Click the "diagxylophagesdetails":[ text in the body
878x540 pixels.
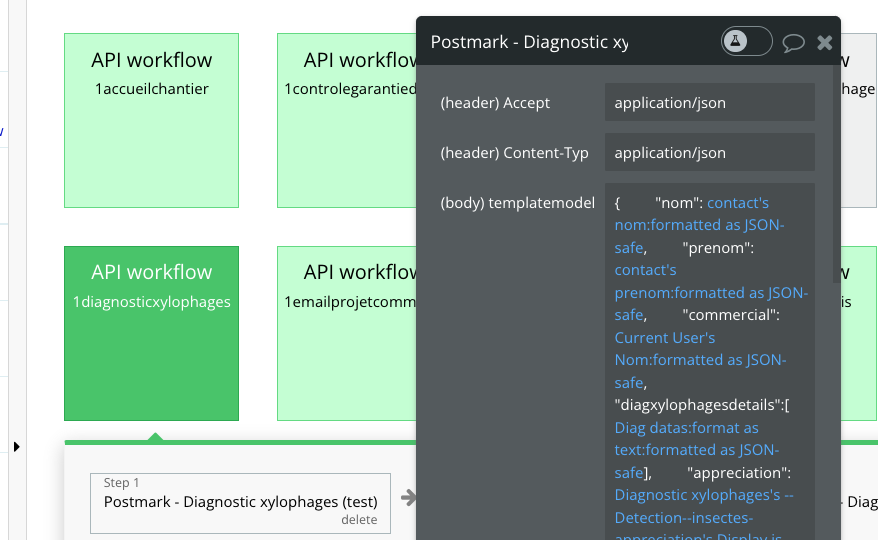click(x=702, y=405)
